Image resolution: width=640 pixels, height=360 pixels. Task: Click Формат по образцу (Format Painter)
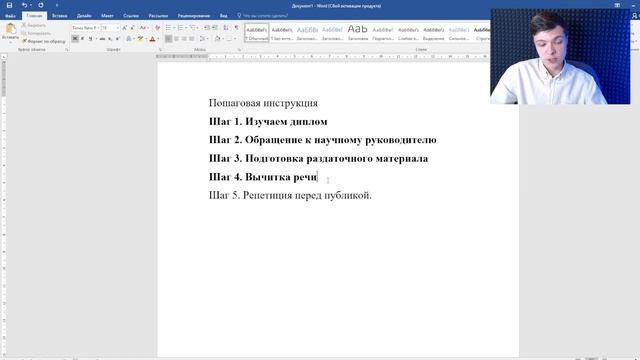44,41
